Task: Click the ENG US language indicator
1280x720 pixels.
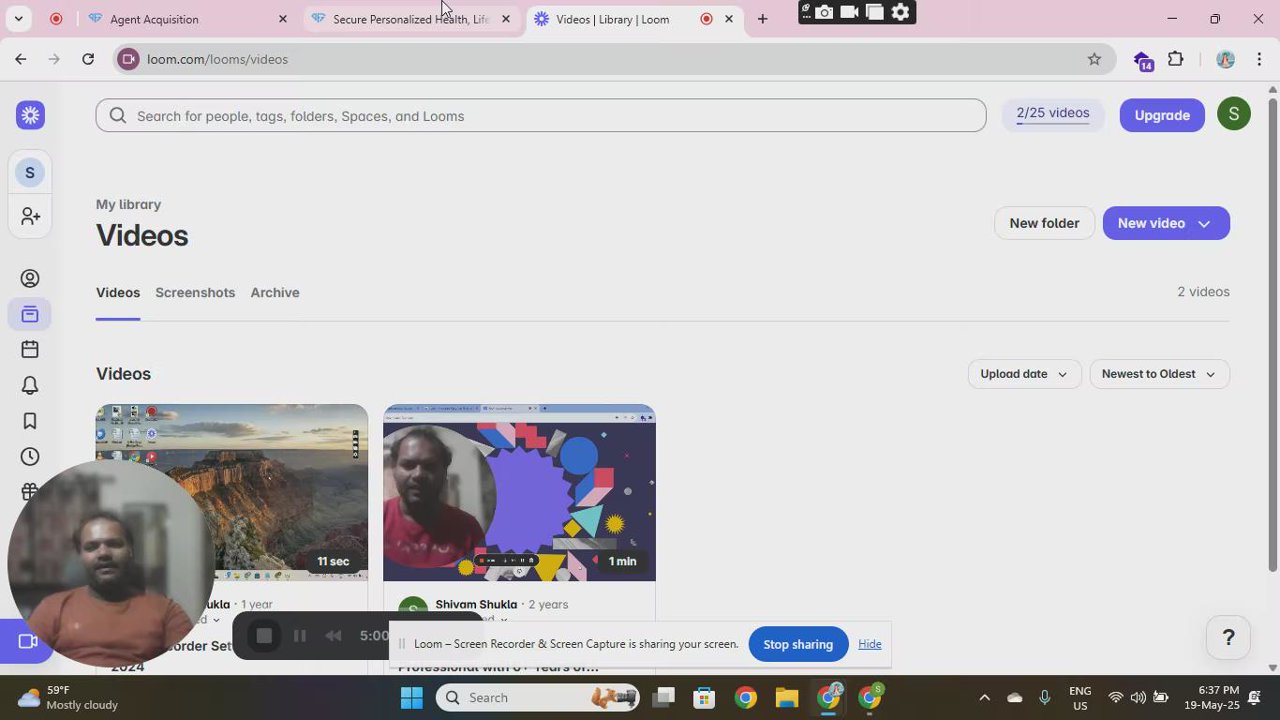Action: (1080, 697)
